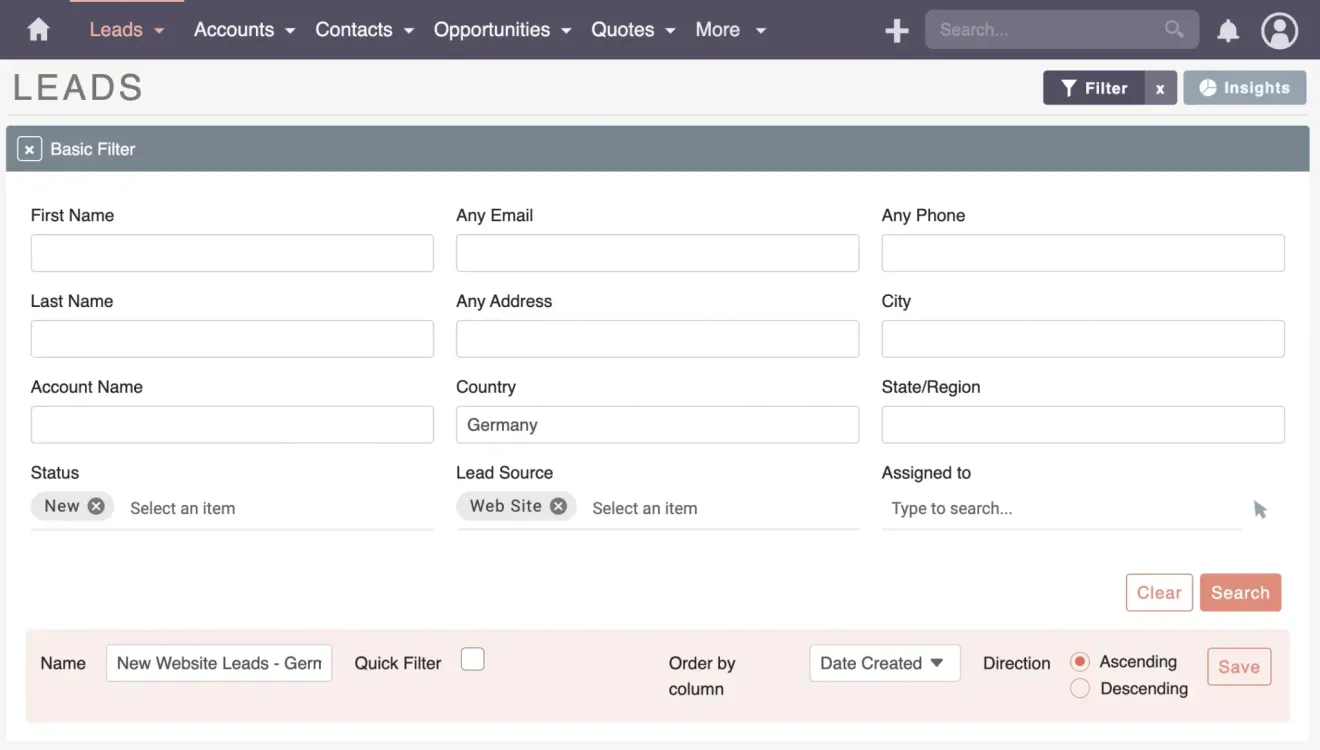This screenshot has height=750, width=1320.
Task: Remove the New status chip
Action: pos(96,505)
